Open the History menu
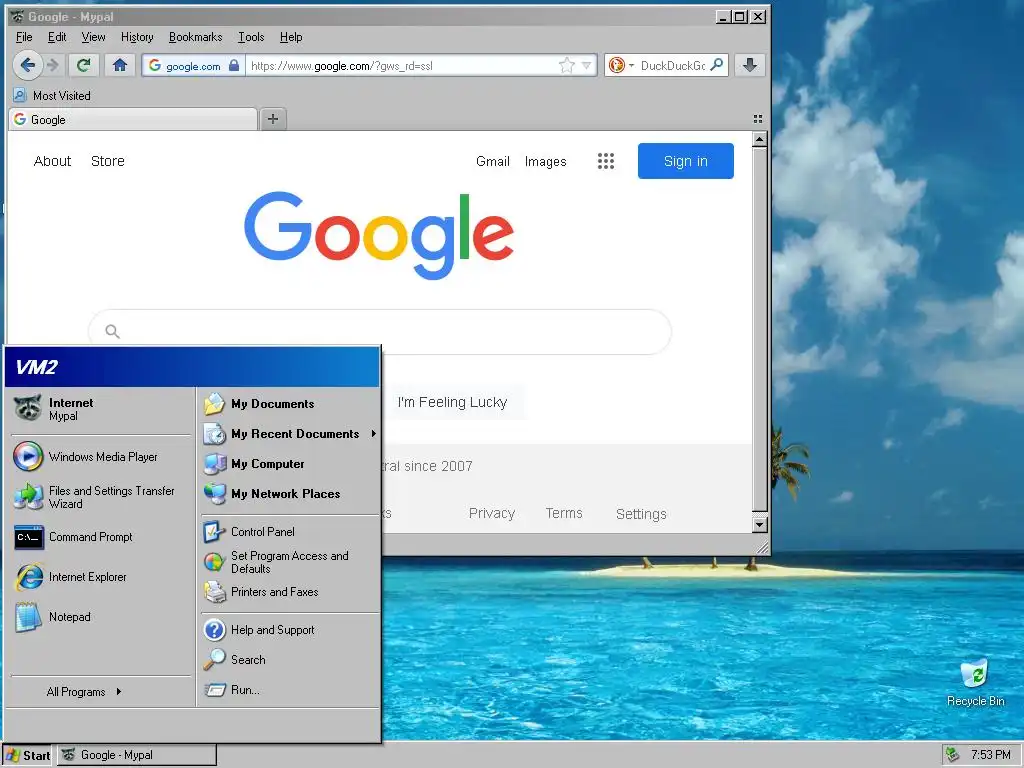Image resolution: width=1024 pixels, height=768 pixels. point(137,37)
